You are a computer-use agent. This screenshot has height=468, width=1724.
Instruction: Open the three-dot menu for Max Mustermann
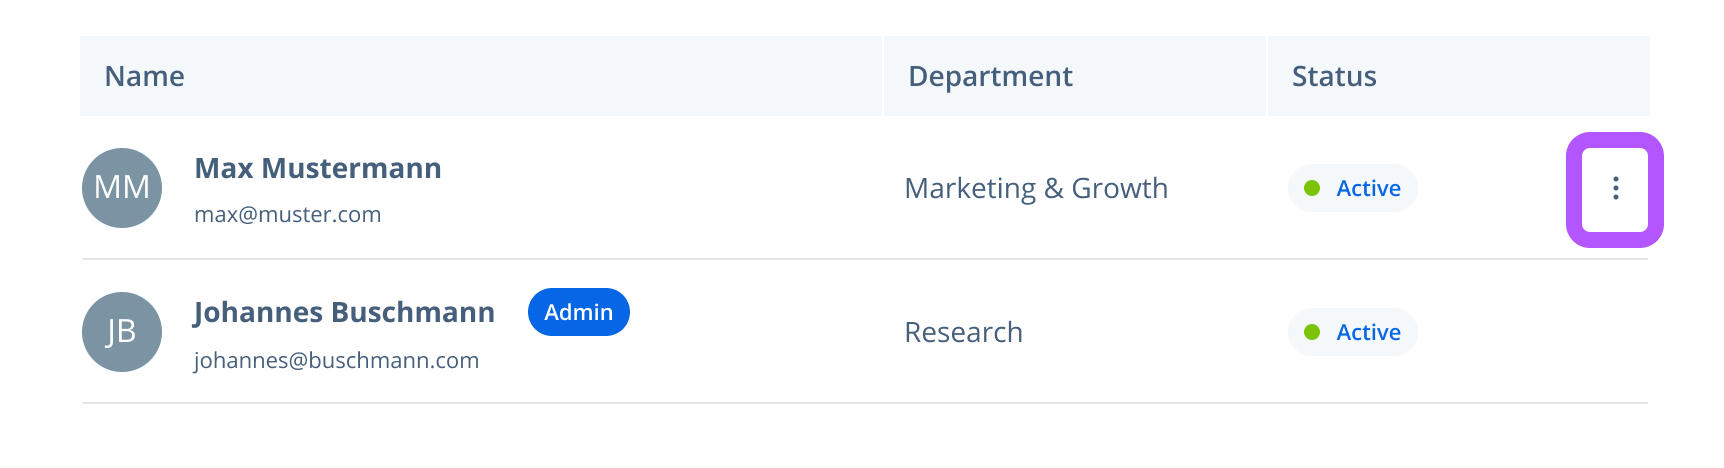pos(1615,189)
